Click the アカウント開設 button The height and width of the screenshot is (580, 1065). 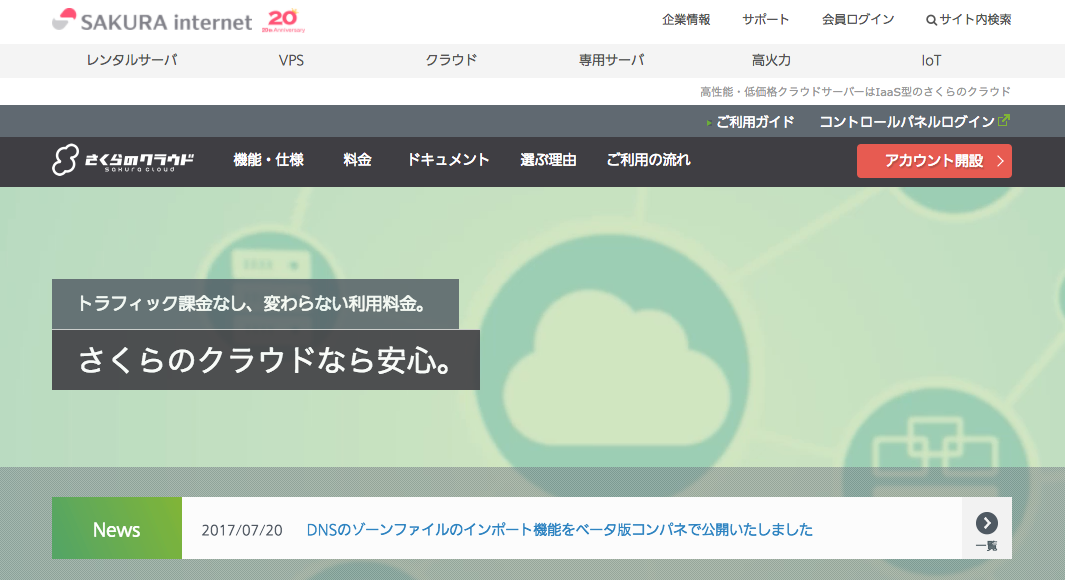point(934,161)
